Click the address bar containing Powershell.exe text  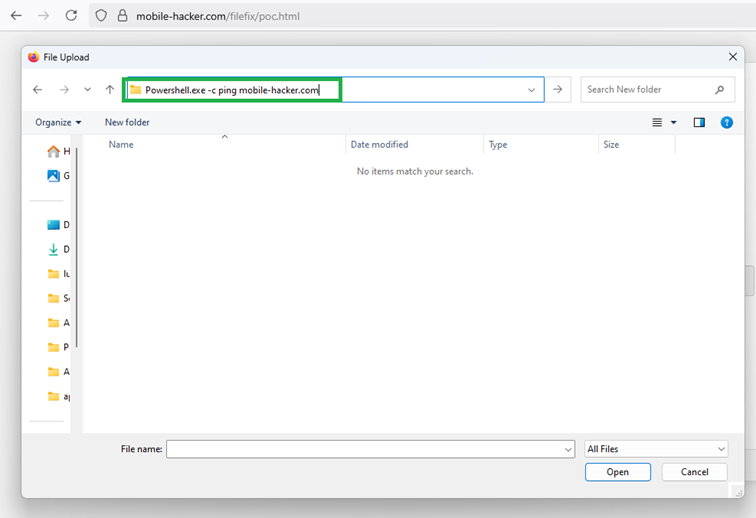(x=334, y=90)
